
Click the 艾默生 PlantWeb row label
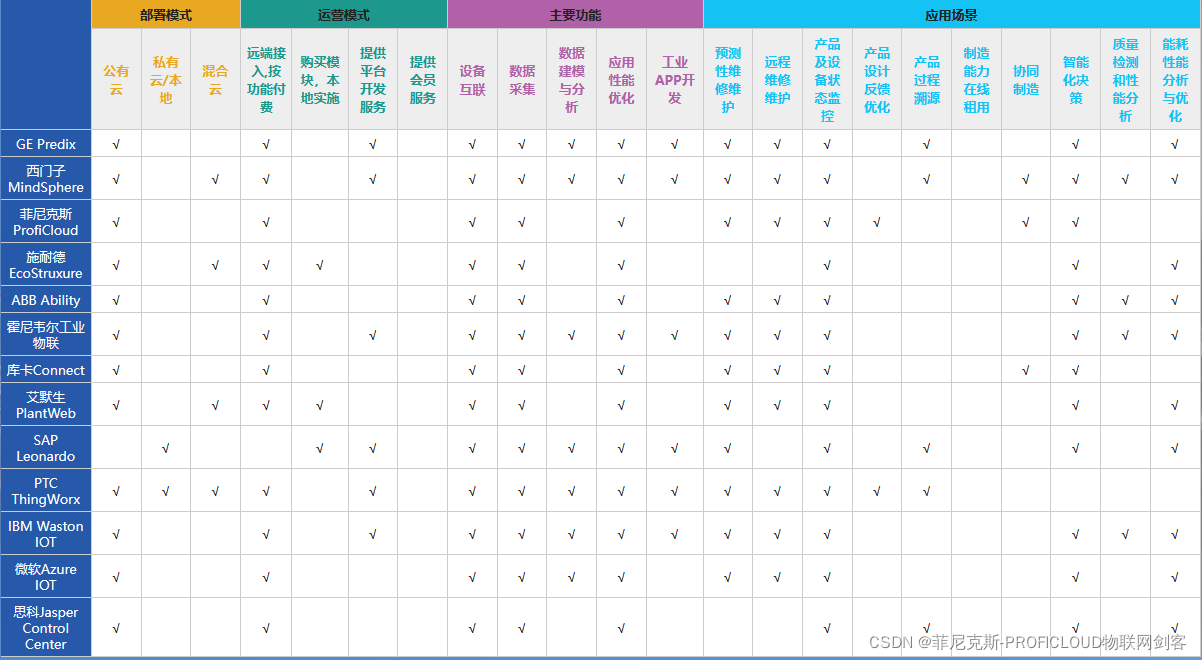click(x=46, y=405)
